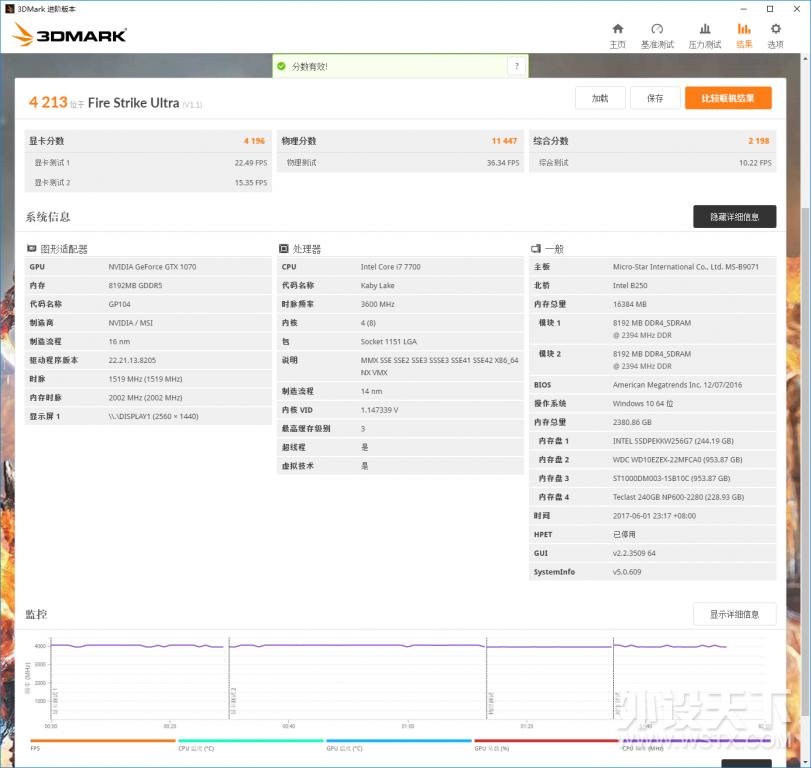This screenshot has height=768, width=811.
Task: Click the Load (加载) button
Action: (x=600, y=98)
